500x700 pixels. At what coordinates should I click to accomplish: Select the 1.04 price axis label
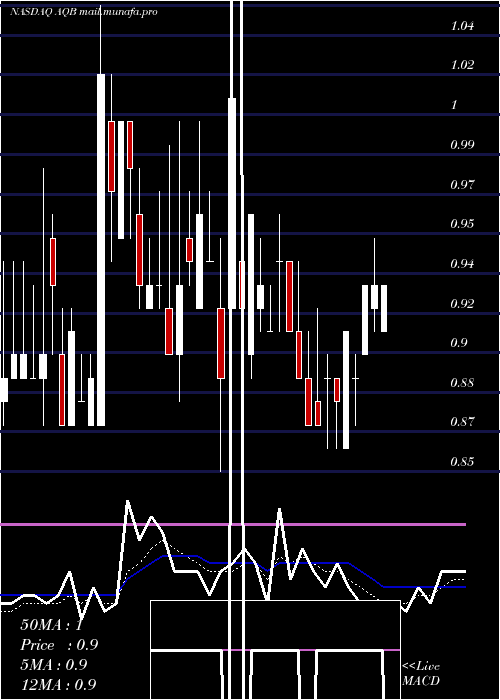(x=462, y=26)
